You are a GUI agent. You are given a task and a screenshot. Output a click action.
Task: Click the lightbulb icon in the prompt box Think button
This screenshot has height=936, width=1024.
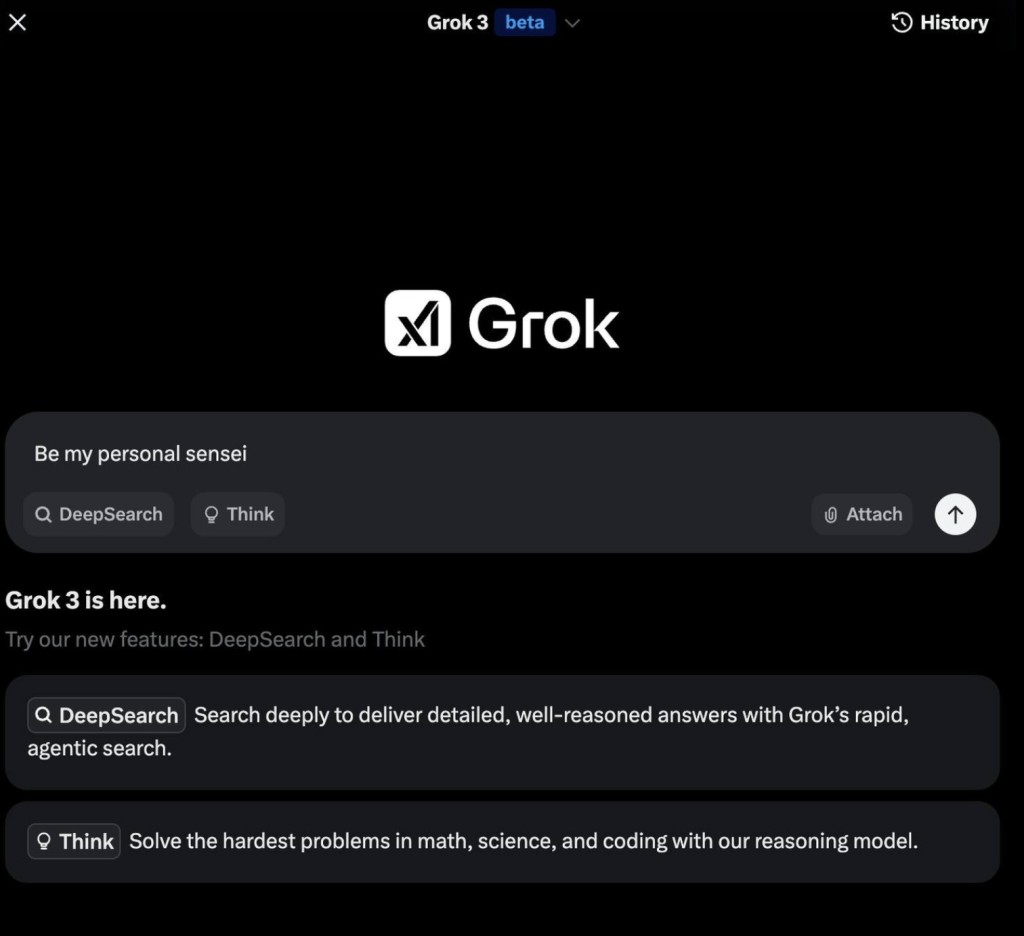211,515
